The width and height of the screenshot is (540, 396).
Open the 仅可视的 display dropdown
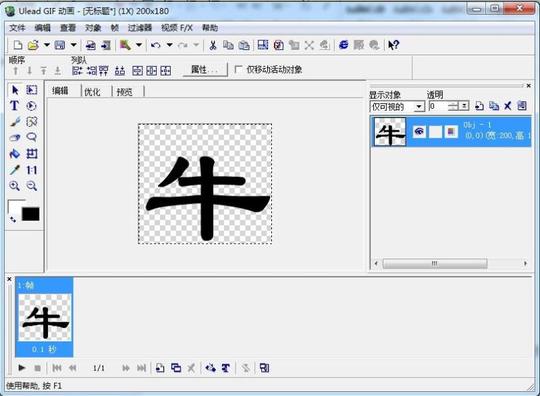pyautogui.click(x=418, y=106)
